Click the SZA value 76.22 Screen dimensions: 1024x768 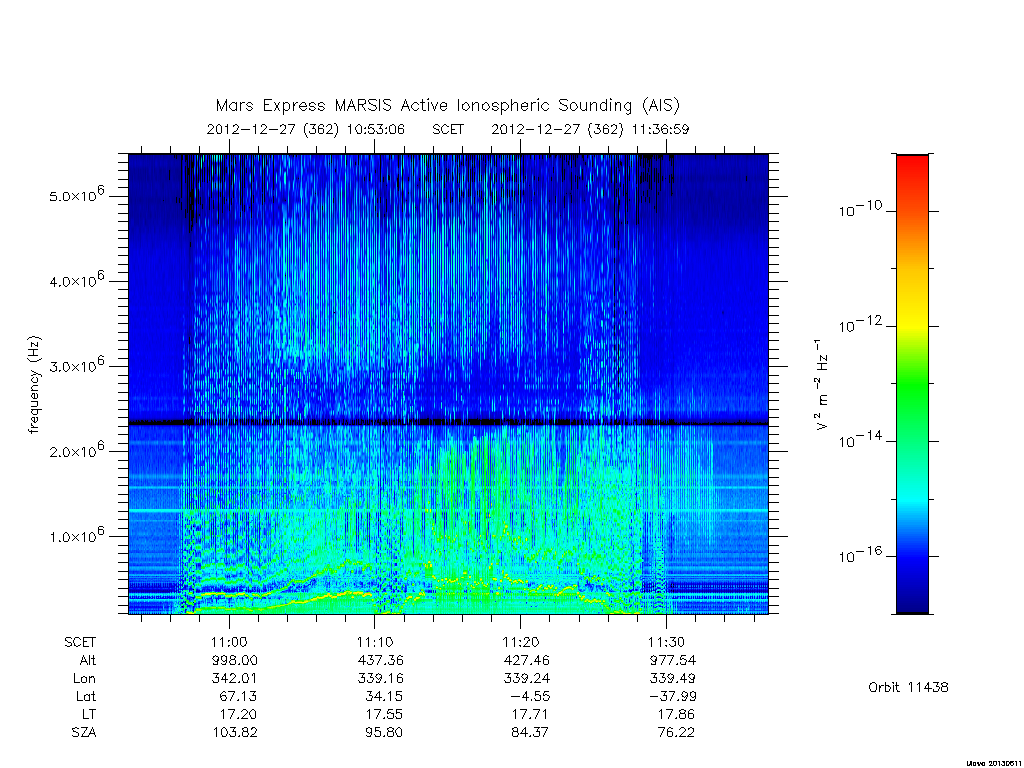pyautogui.click(x=676, y=732)
